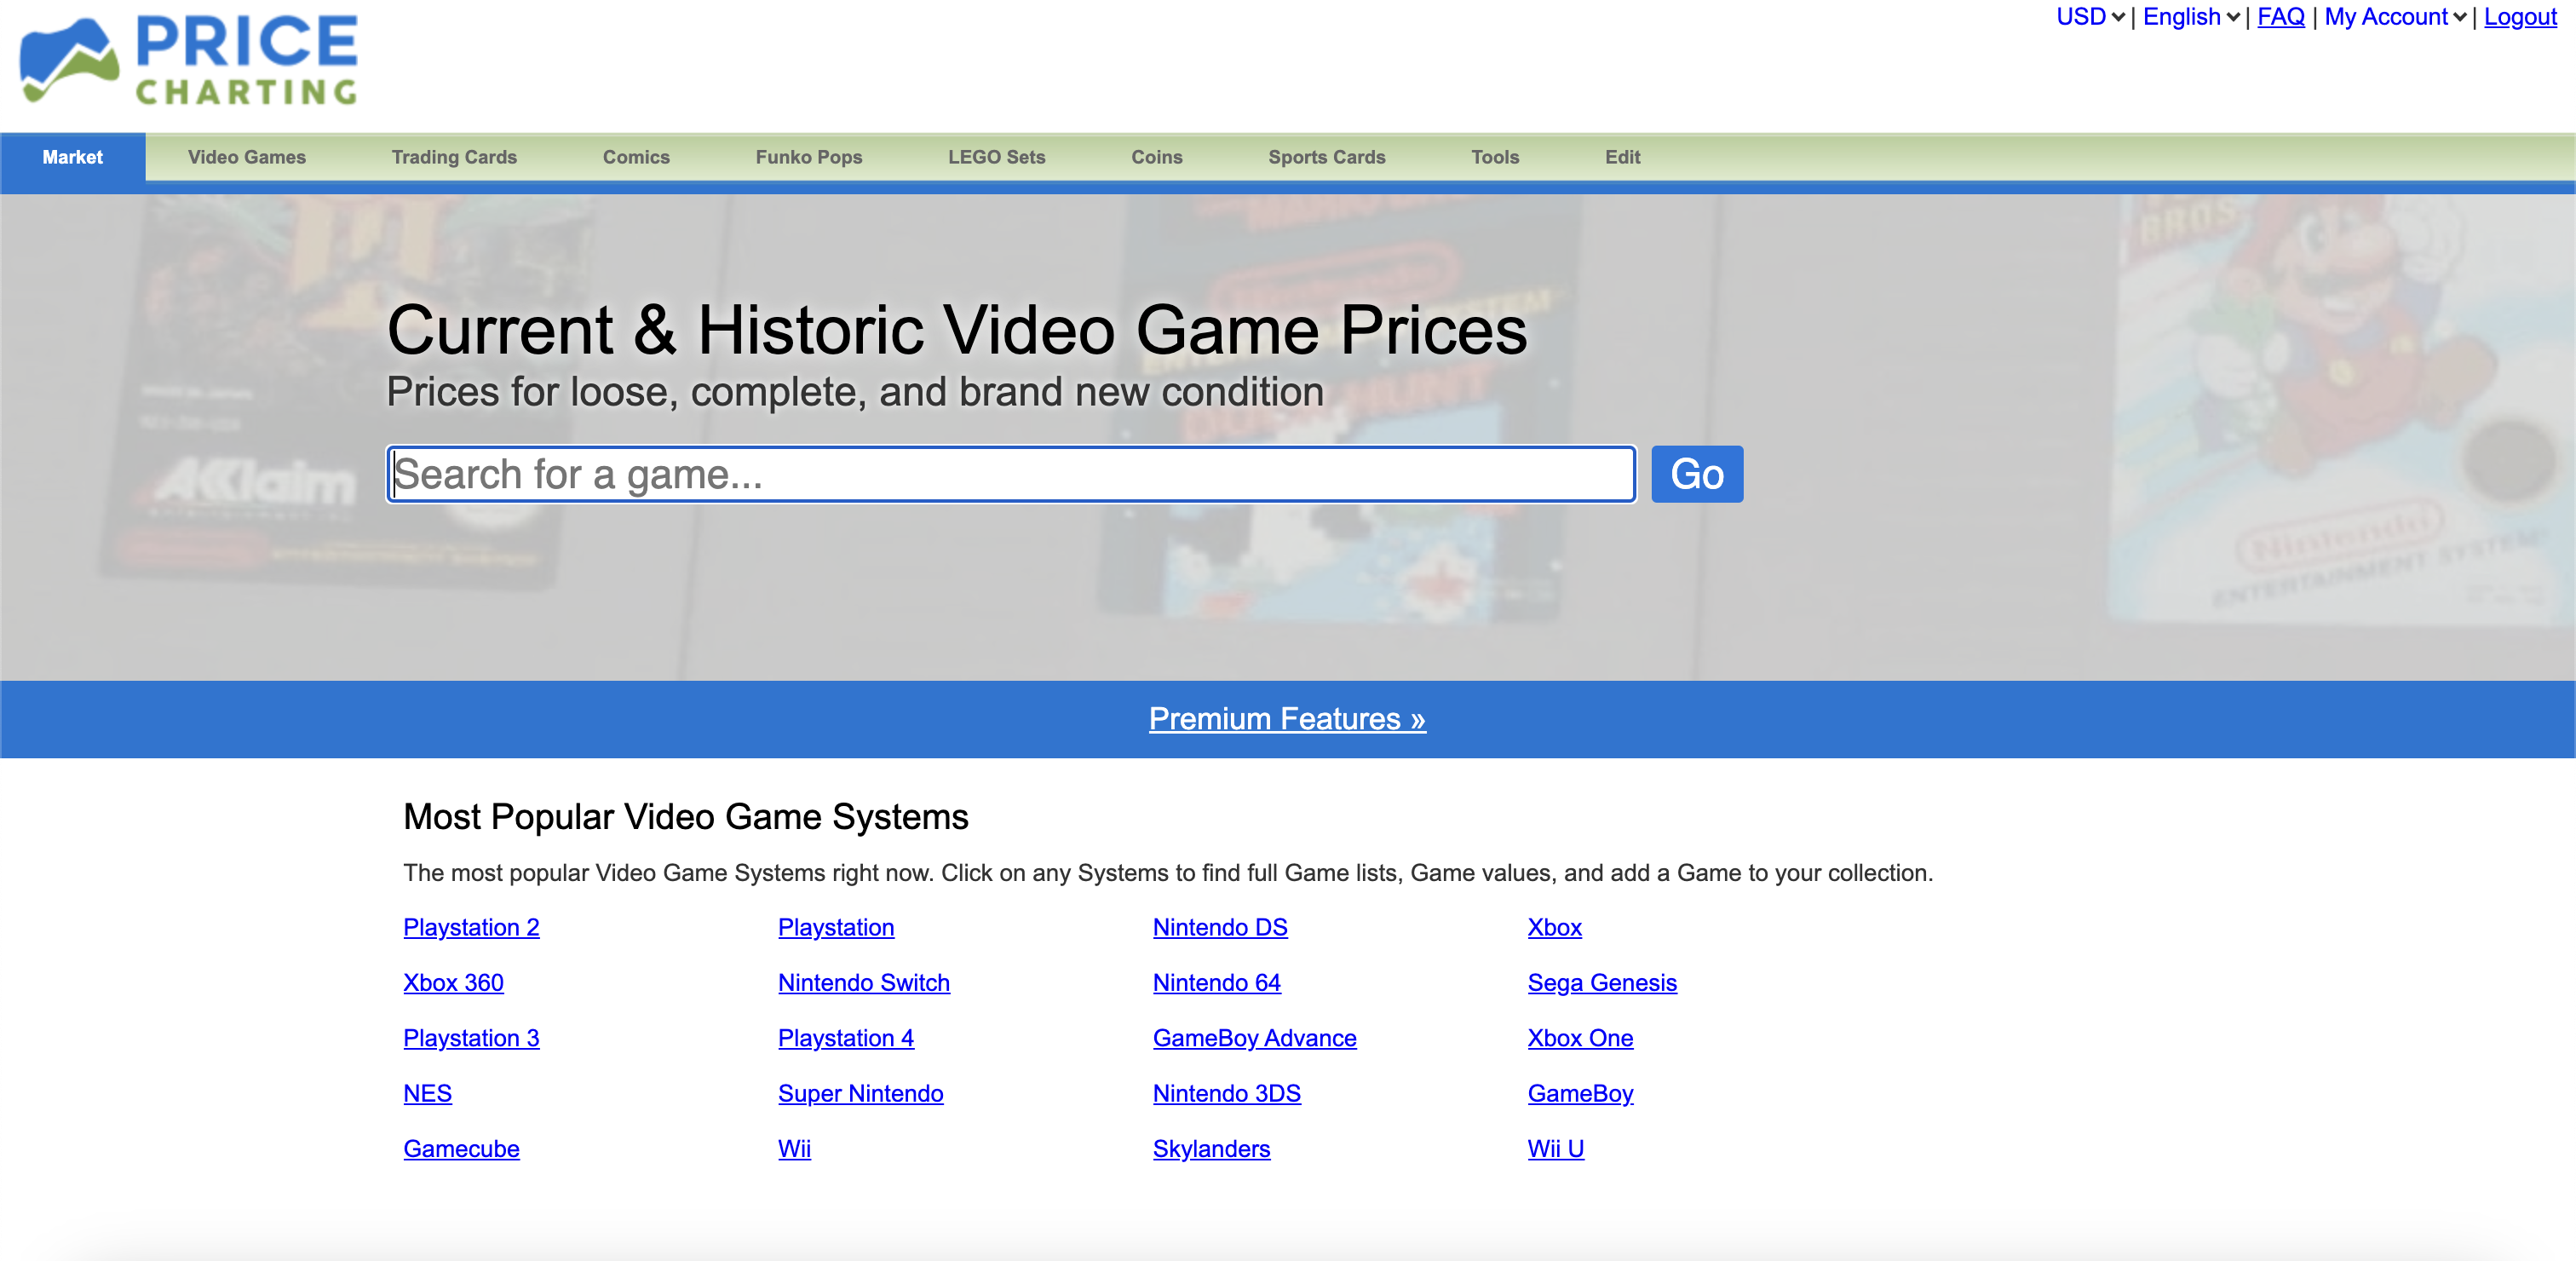The image size is (2576, 1261).
Task: Select the Tools menu item
Action: click(x=1495, y=157)
